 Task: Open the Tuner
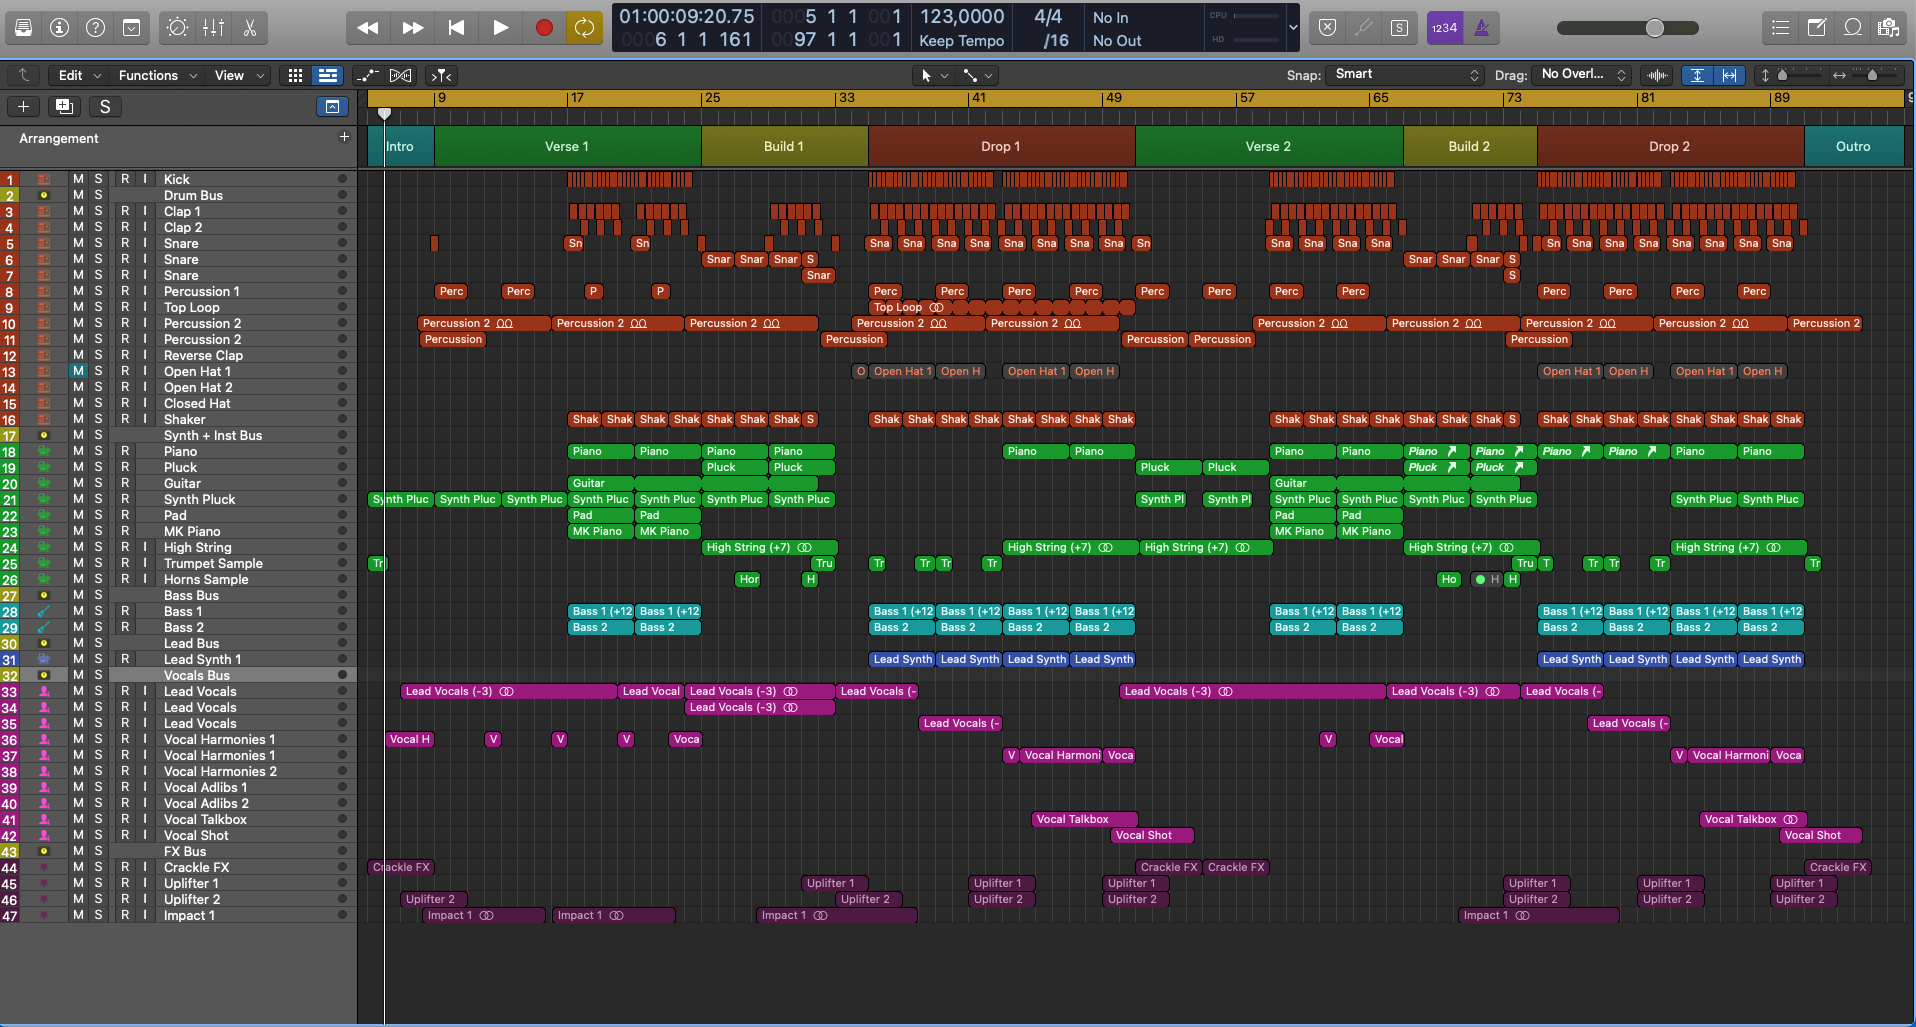(x=1363, y=28)
